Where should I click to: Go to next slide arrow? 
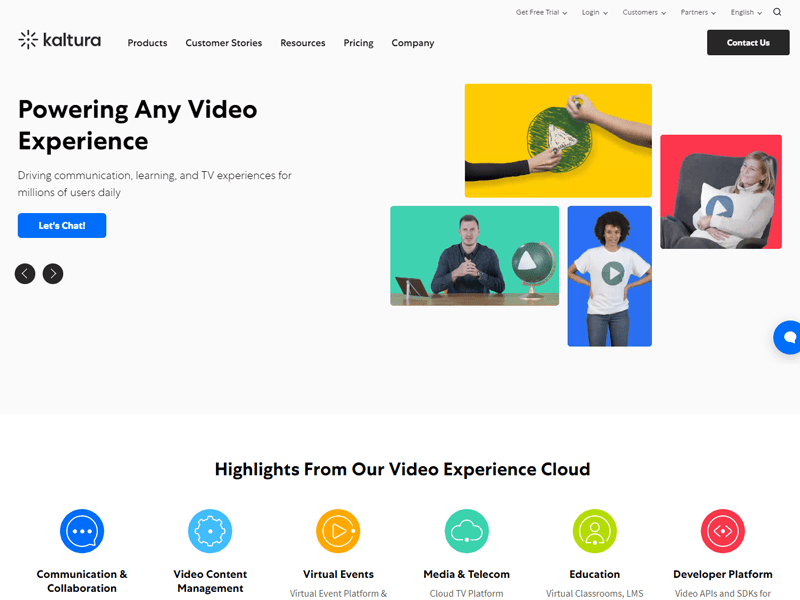(53, 273)
